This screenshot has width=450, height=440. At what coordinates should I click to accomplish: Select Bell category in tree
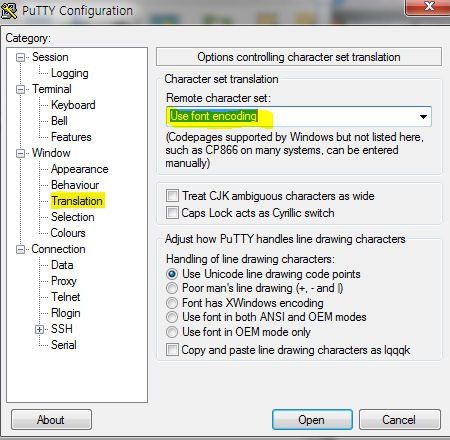point(59,121)
